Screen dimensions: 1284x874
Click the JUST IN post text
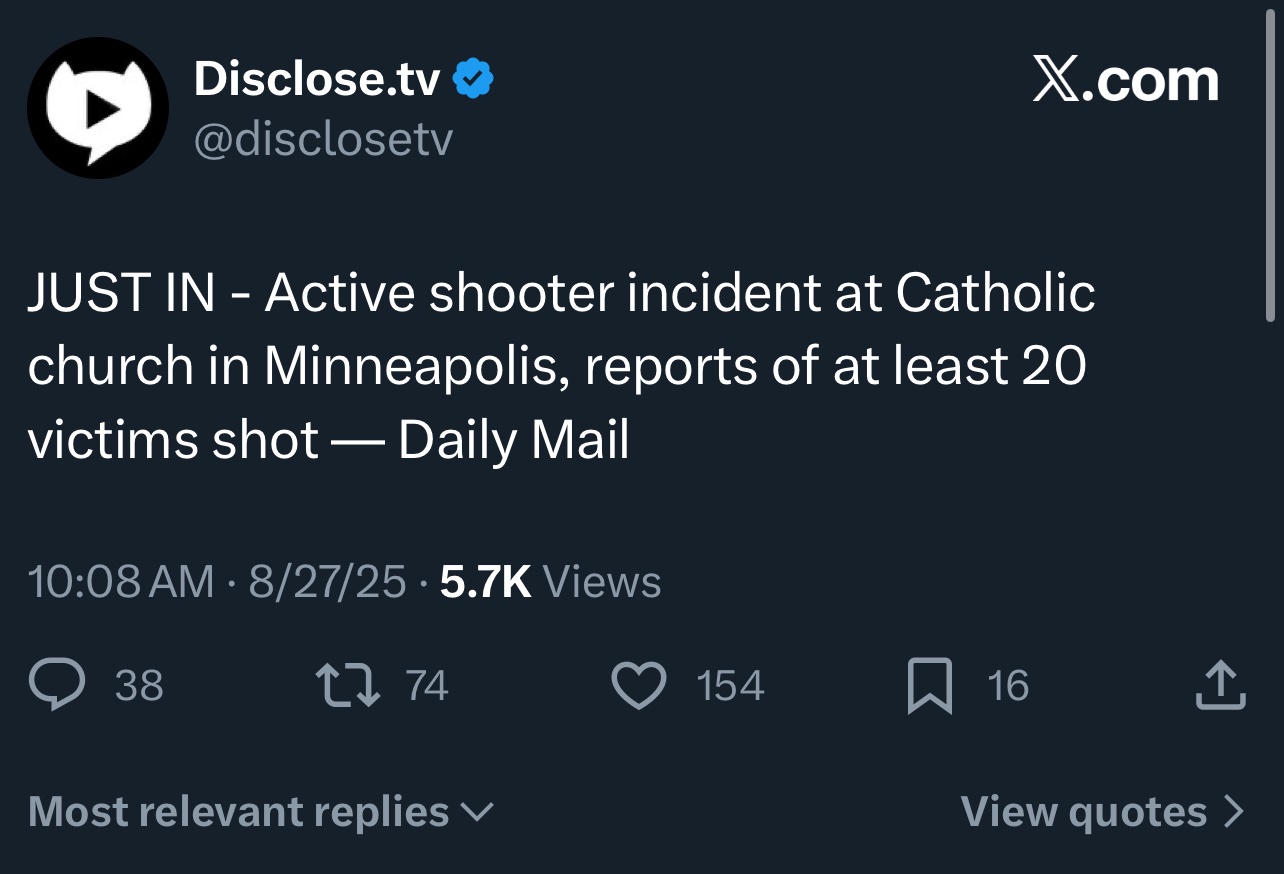pyautogui.click(x=560, y=365)
